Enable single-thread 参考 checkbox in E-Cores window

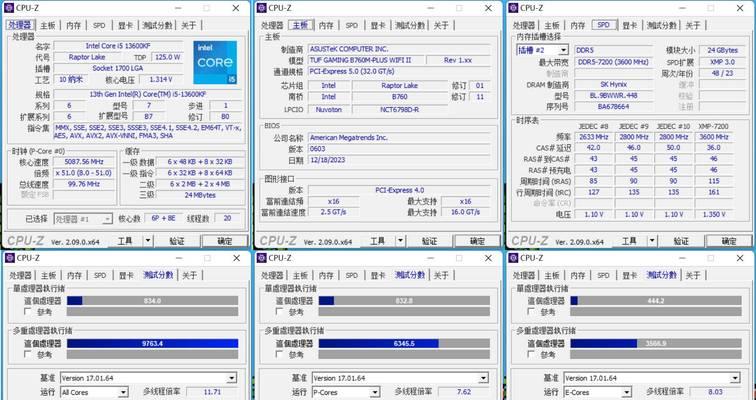[531, 312]
